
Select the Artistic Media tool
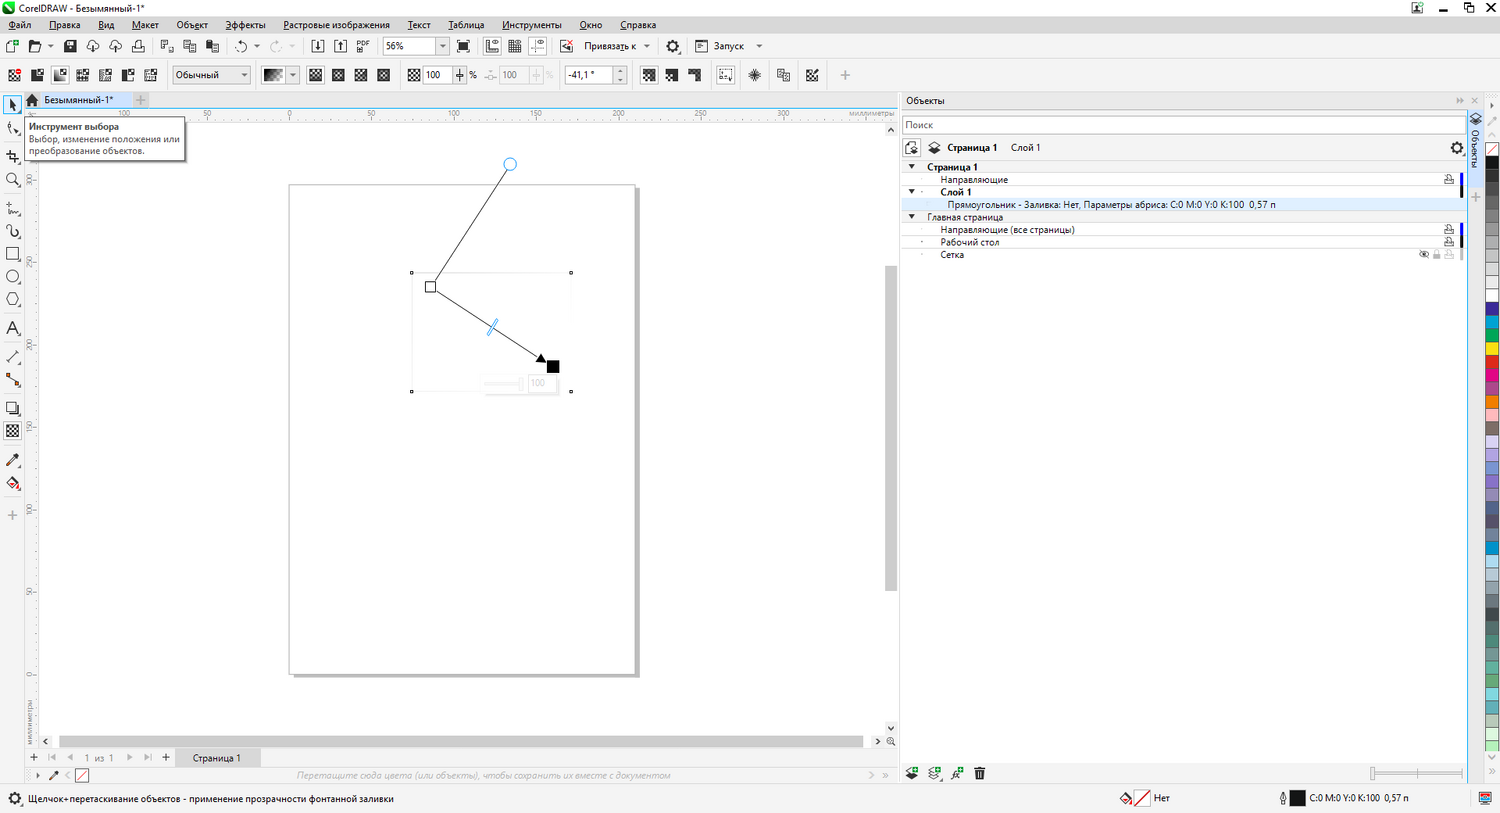point(13,231)
